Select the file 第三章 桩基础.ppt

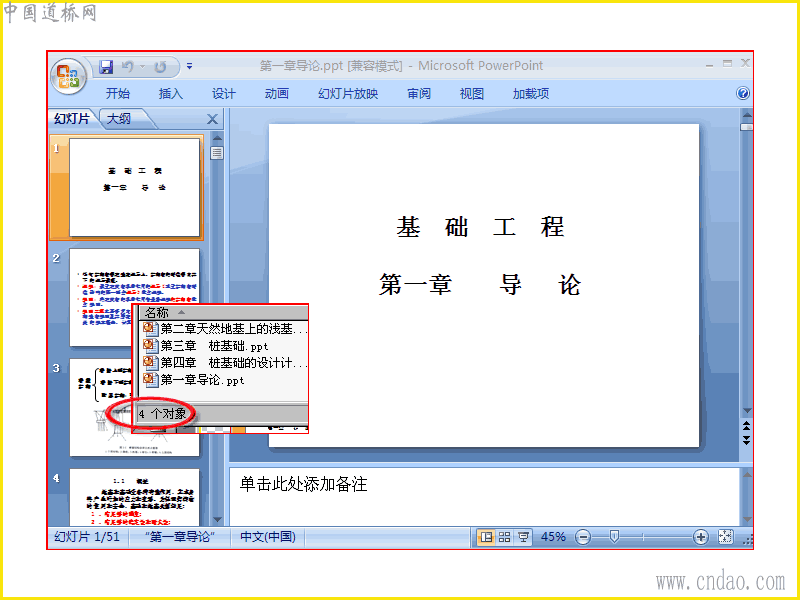click(214, 346)
